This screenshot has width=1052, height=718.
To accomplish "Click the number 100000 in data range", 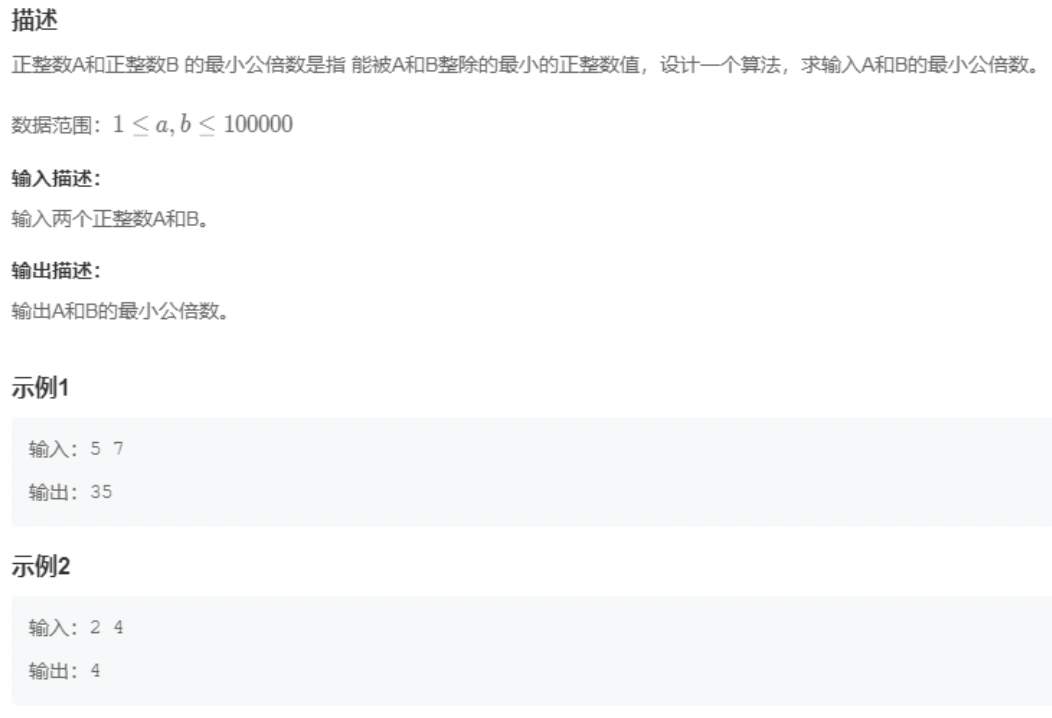I will tap(258, 124).
